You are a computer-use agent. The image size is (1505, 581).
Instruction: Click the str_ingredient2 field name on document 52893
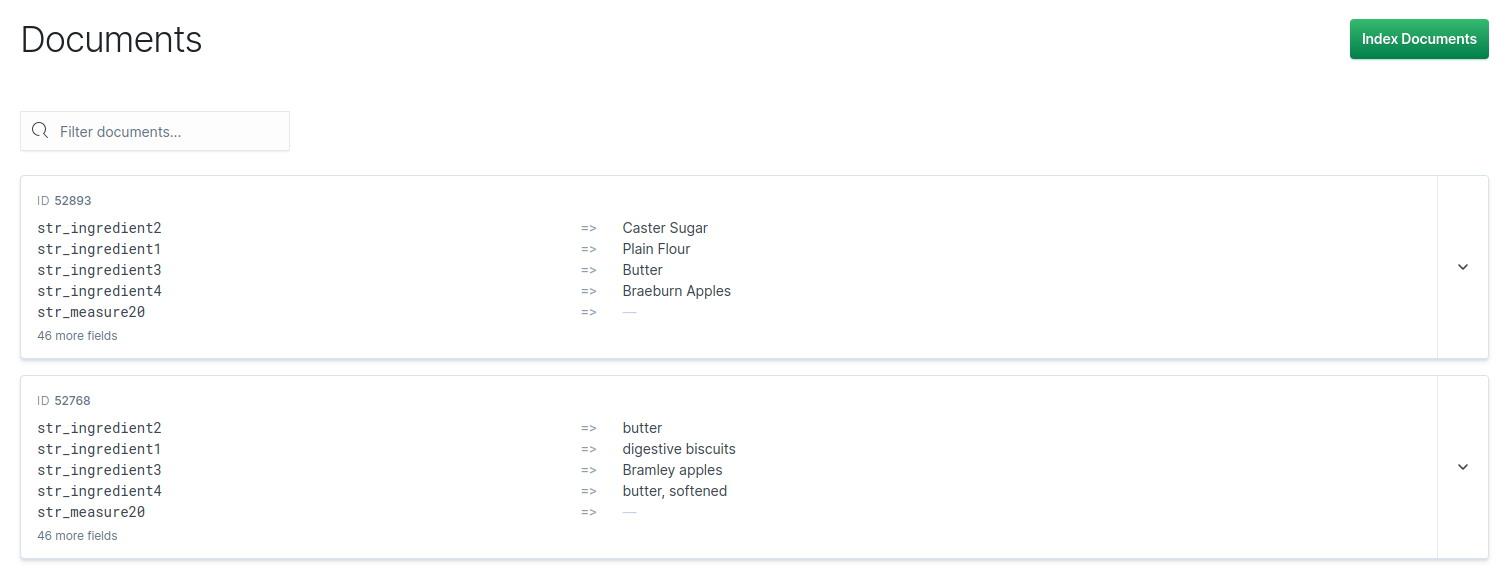(99, 227)
